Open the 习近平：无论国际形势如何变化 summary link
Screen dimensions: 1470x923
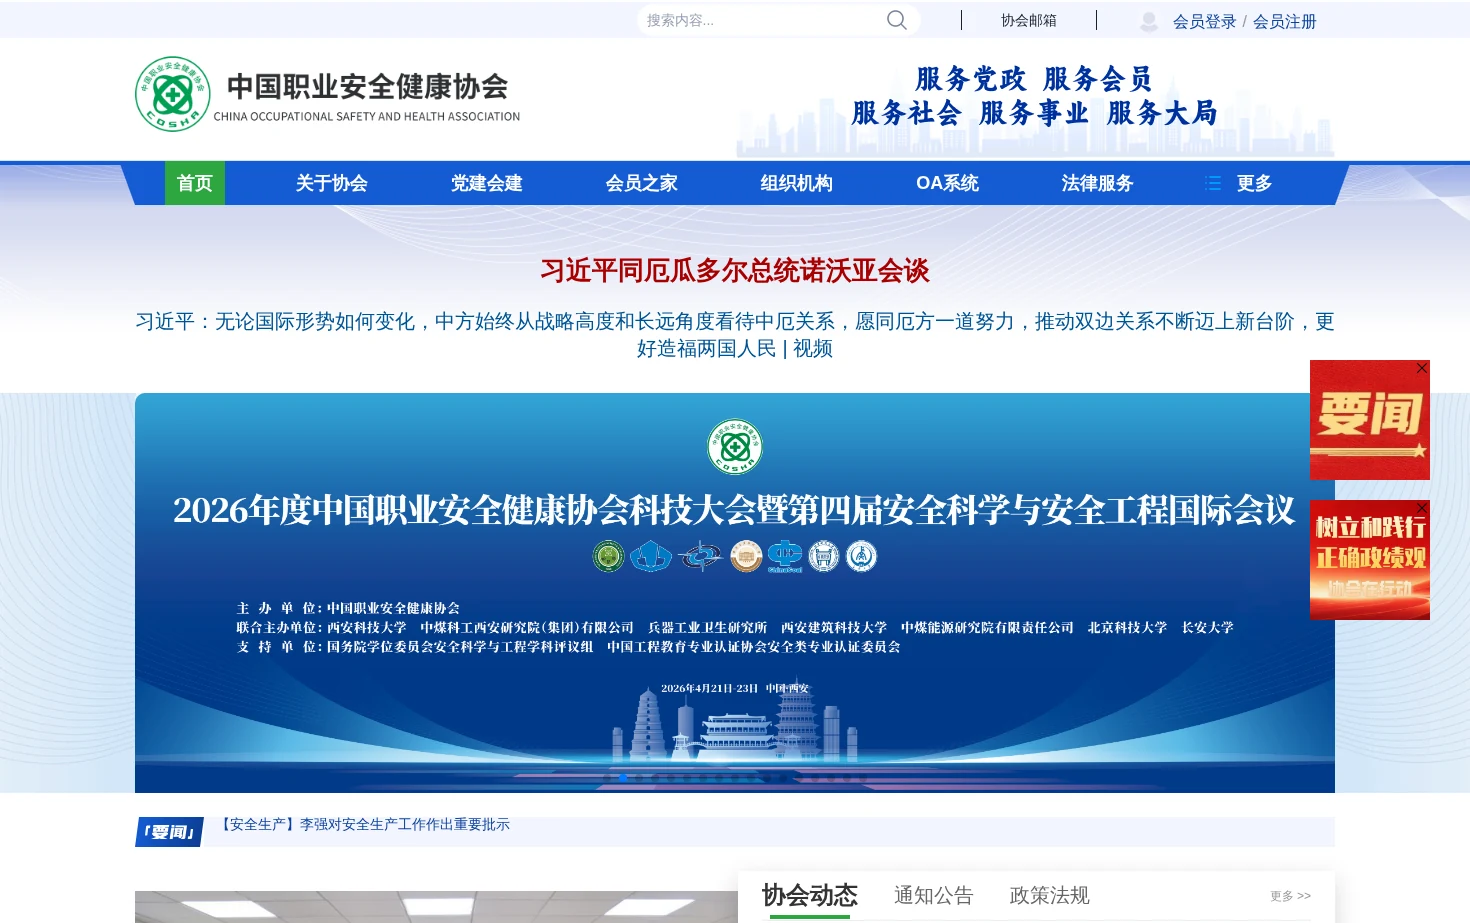(735, 334)
